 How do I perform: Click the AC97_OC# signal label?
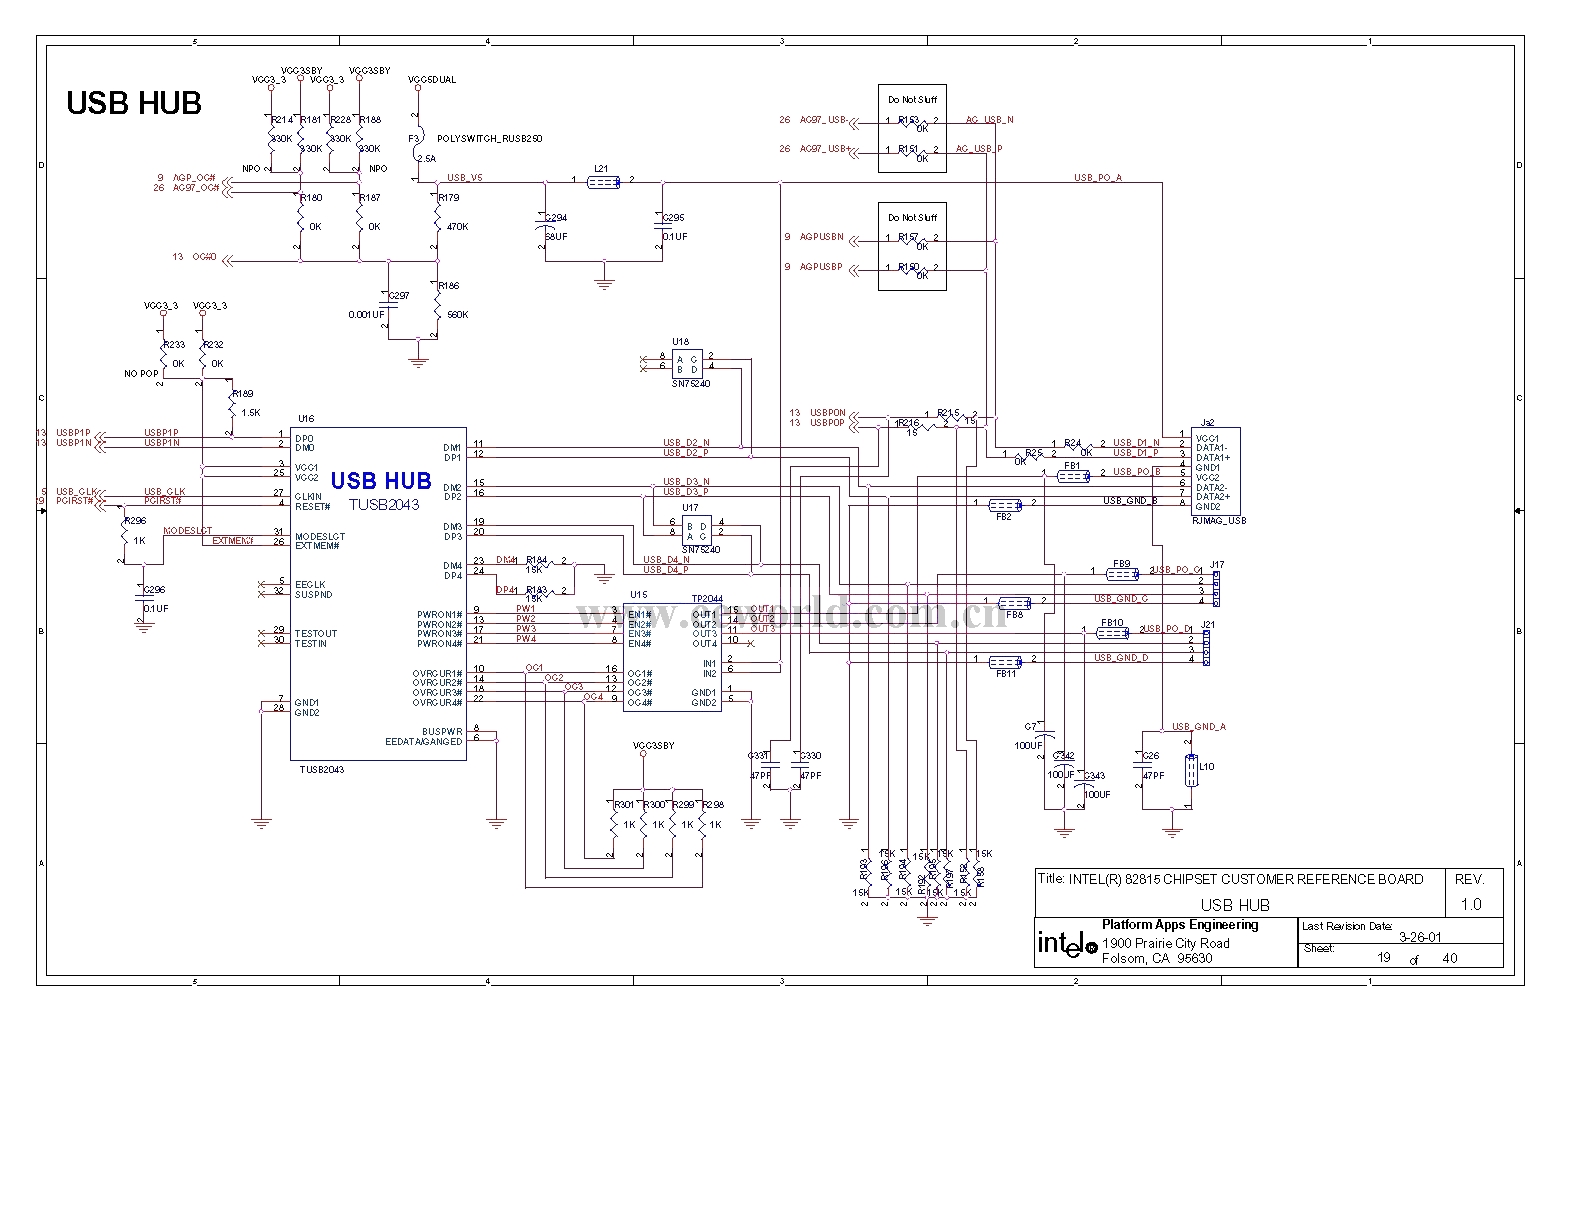(196, 187)
